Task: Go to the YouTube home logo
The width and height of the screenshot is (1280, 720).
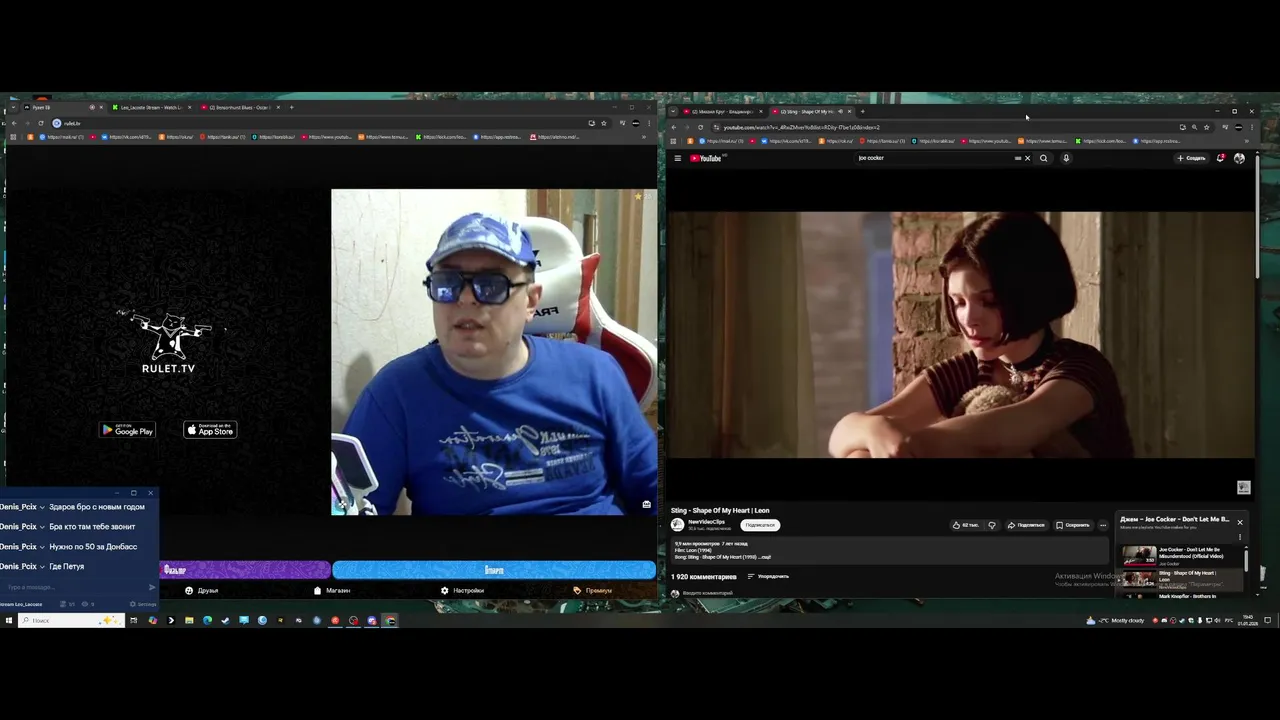Action: [706, 158]
